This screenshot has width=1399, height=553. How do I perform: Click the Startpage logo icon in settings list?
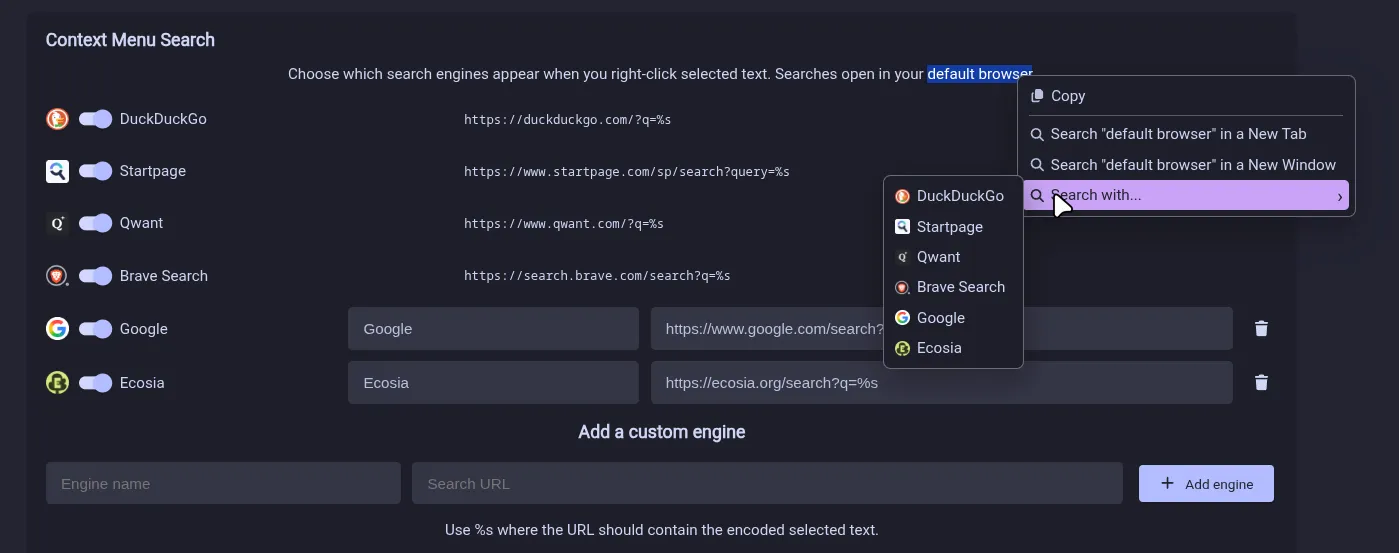pyautogui.click(x=57, y=171)
